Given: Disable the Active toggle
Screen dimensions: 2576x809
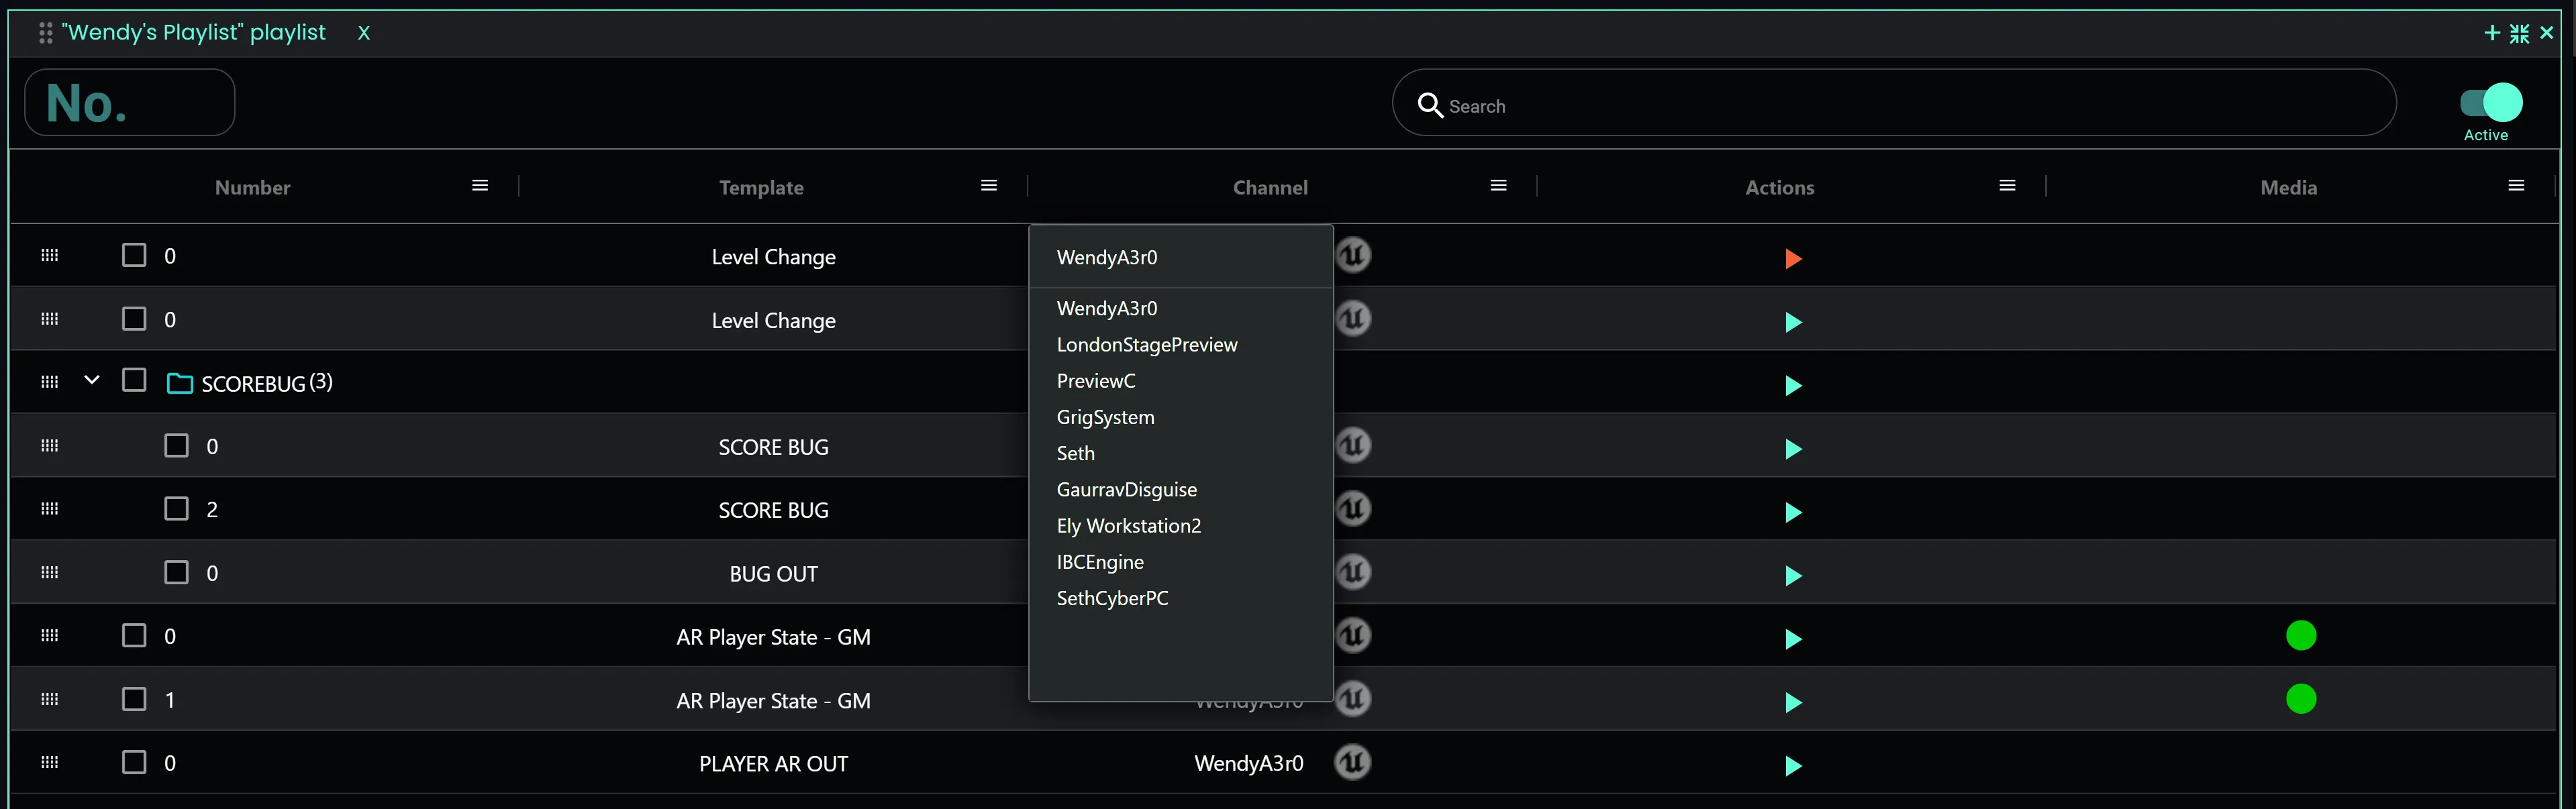Looking at the screenshot, I should tap(2489, 103).
